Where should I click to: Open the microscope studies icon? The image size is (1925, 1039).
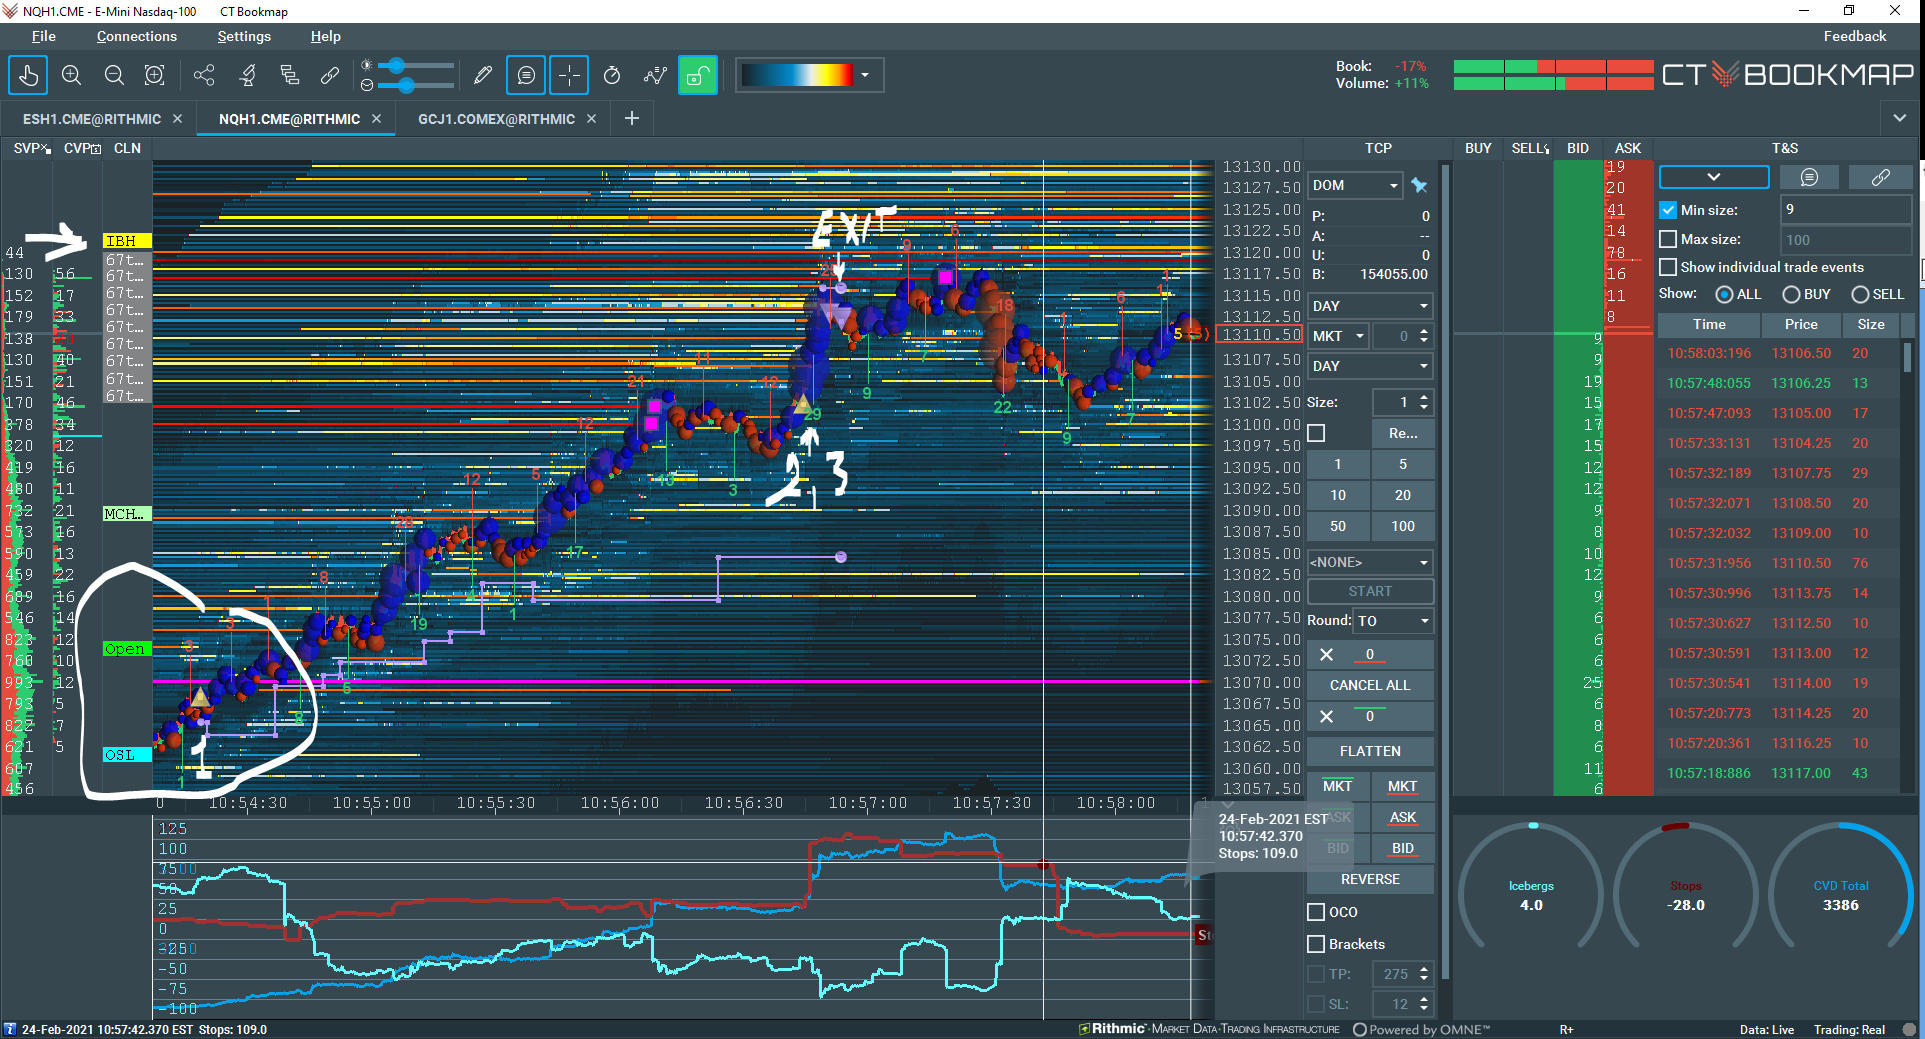tap(248, 75)
